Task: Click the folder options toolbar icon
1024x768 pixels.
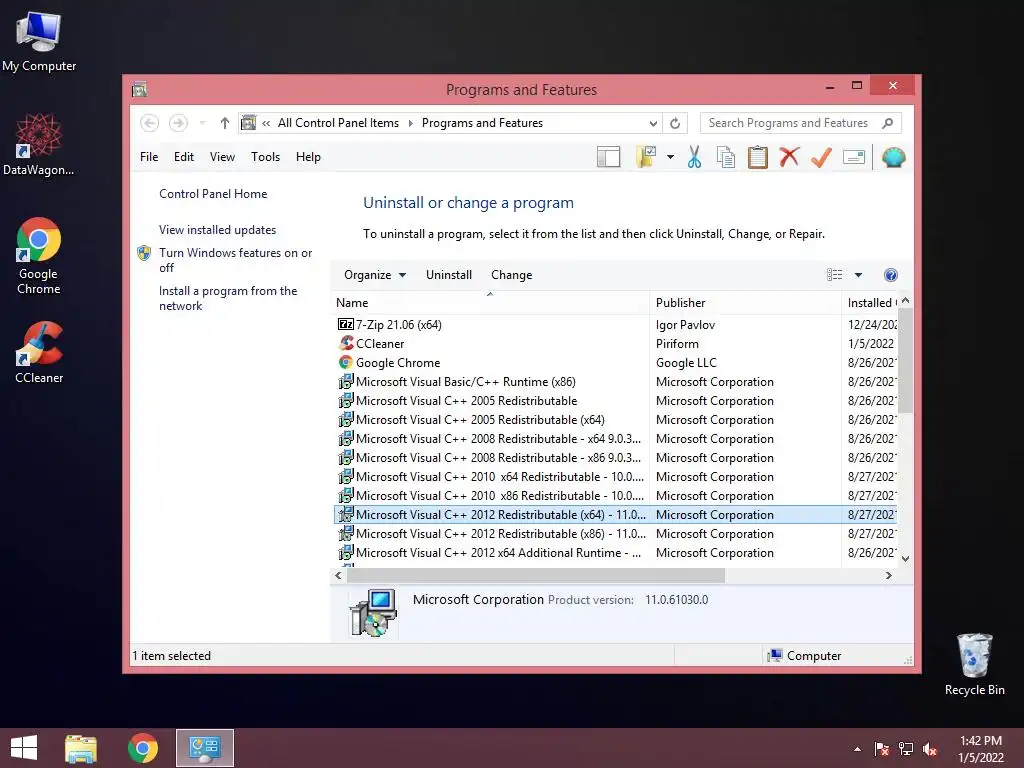Action: click(x=647, y=157)
